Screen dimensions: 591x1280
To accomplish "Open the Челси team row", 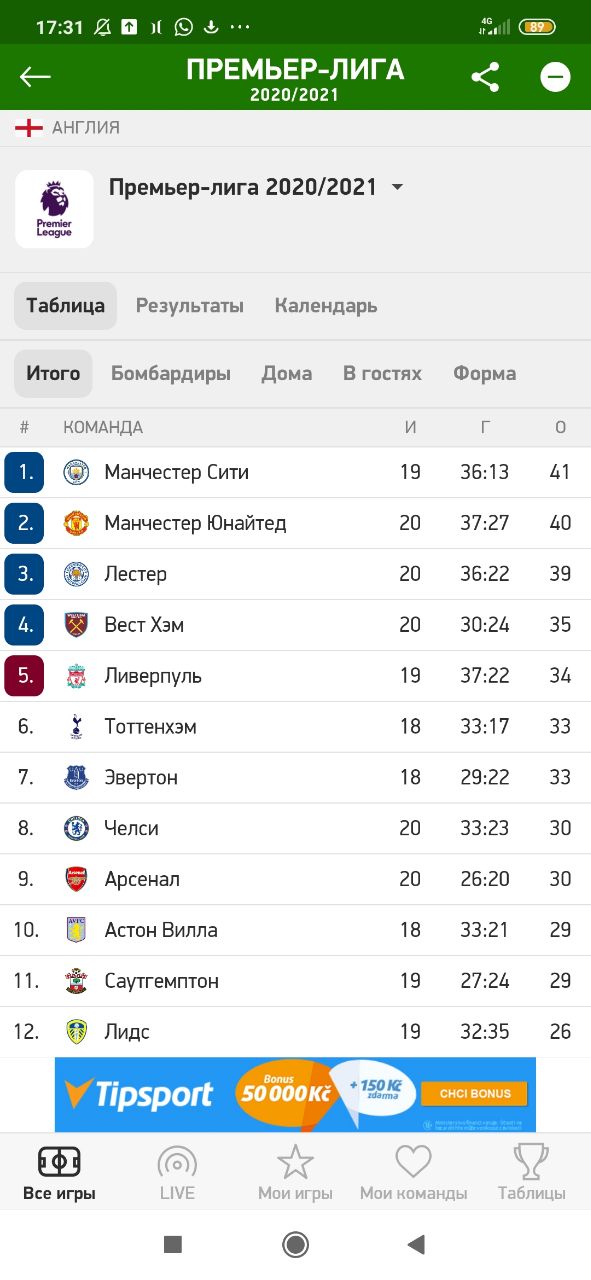I will [295, 828].
